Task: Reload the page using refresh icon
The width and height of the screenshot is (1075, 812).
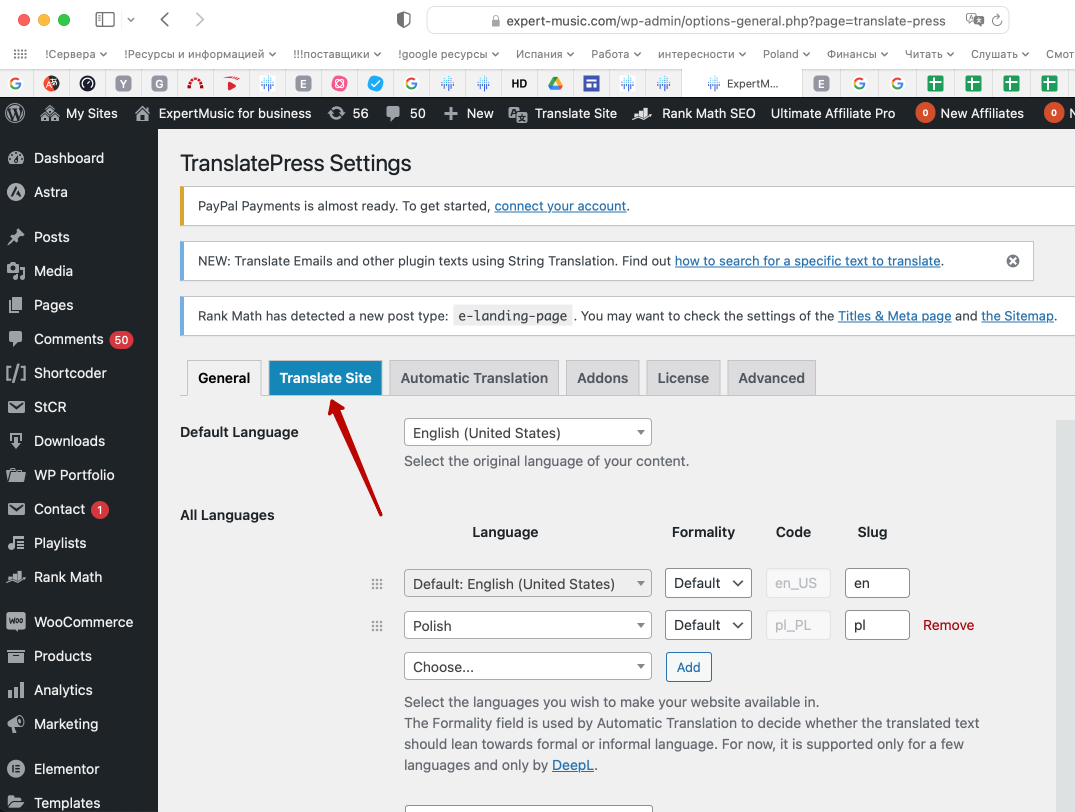Action: pos(997,20)
